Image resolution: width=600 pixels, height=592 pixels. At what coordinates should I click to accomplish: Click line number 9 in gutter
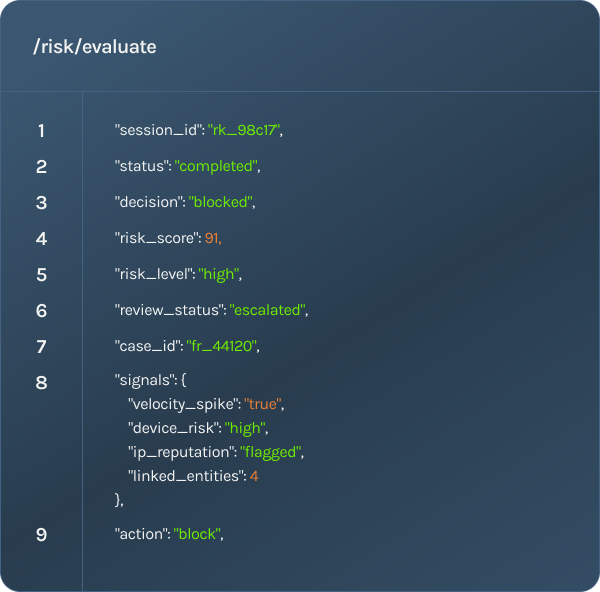[x=41, y=535]
